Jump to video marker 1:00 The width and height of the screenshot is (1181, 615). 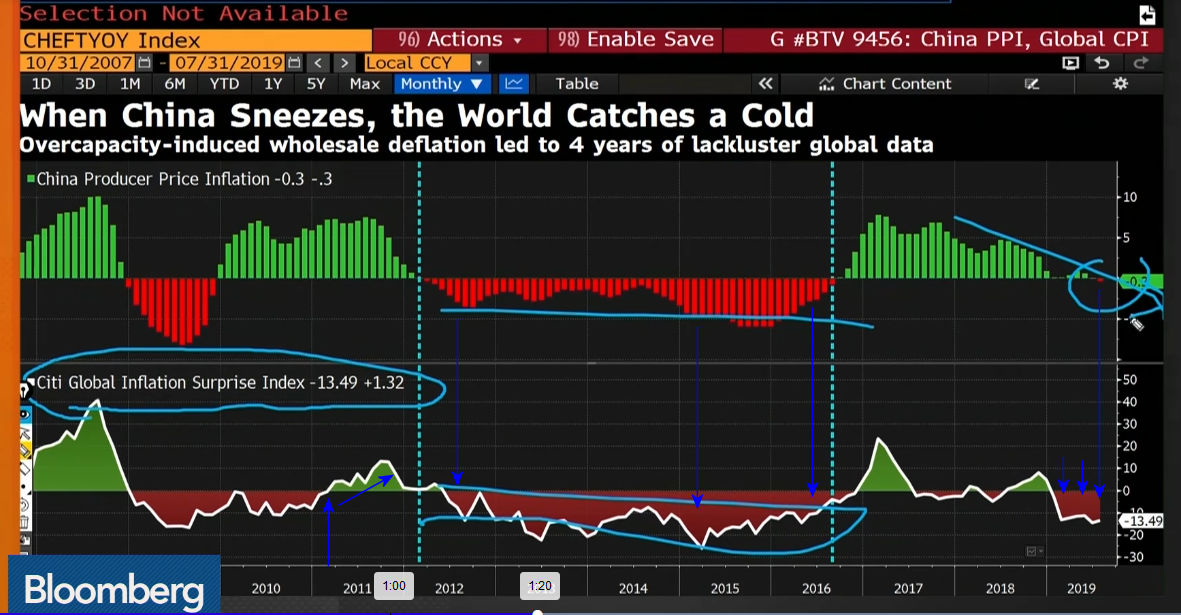tap(394, 586)
